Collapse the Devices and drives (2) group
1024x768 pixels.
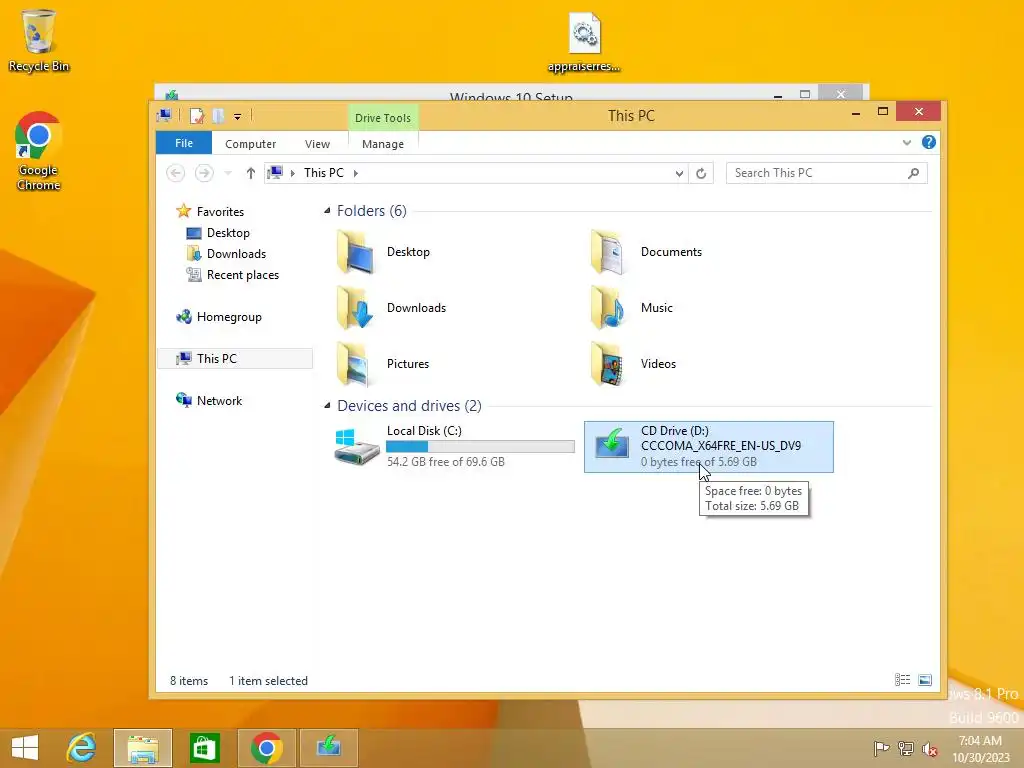pos(327,406)
